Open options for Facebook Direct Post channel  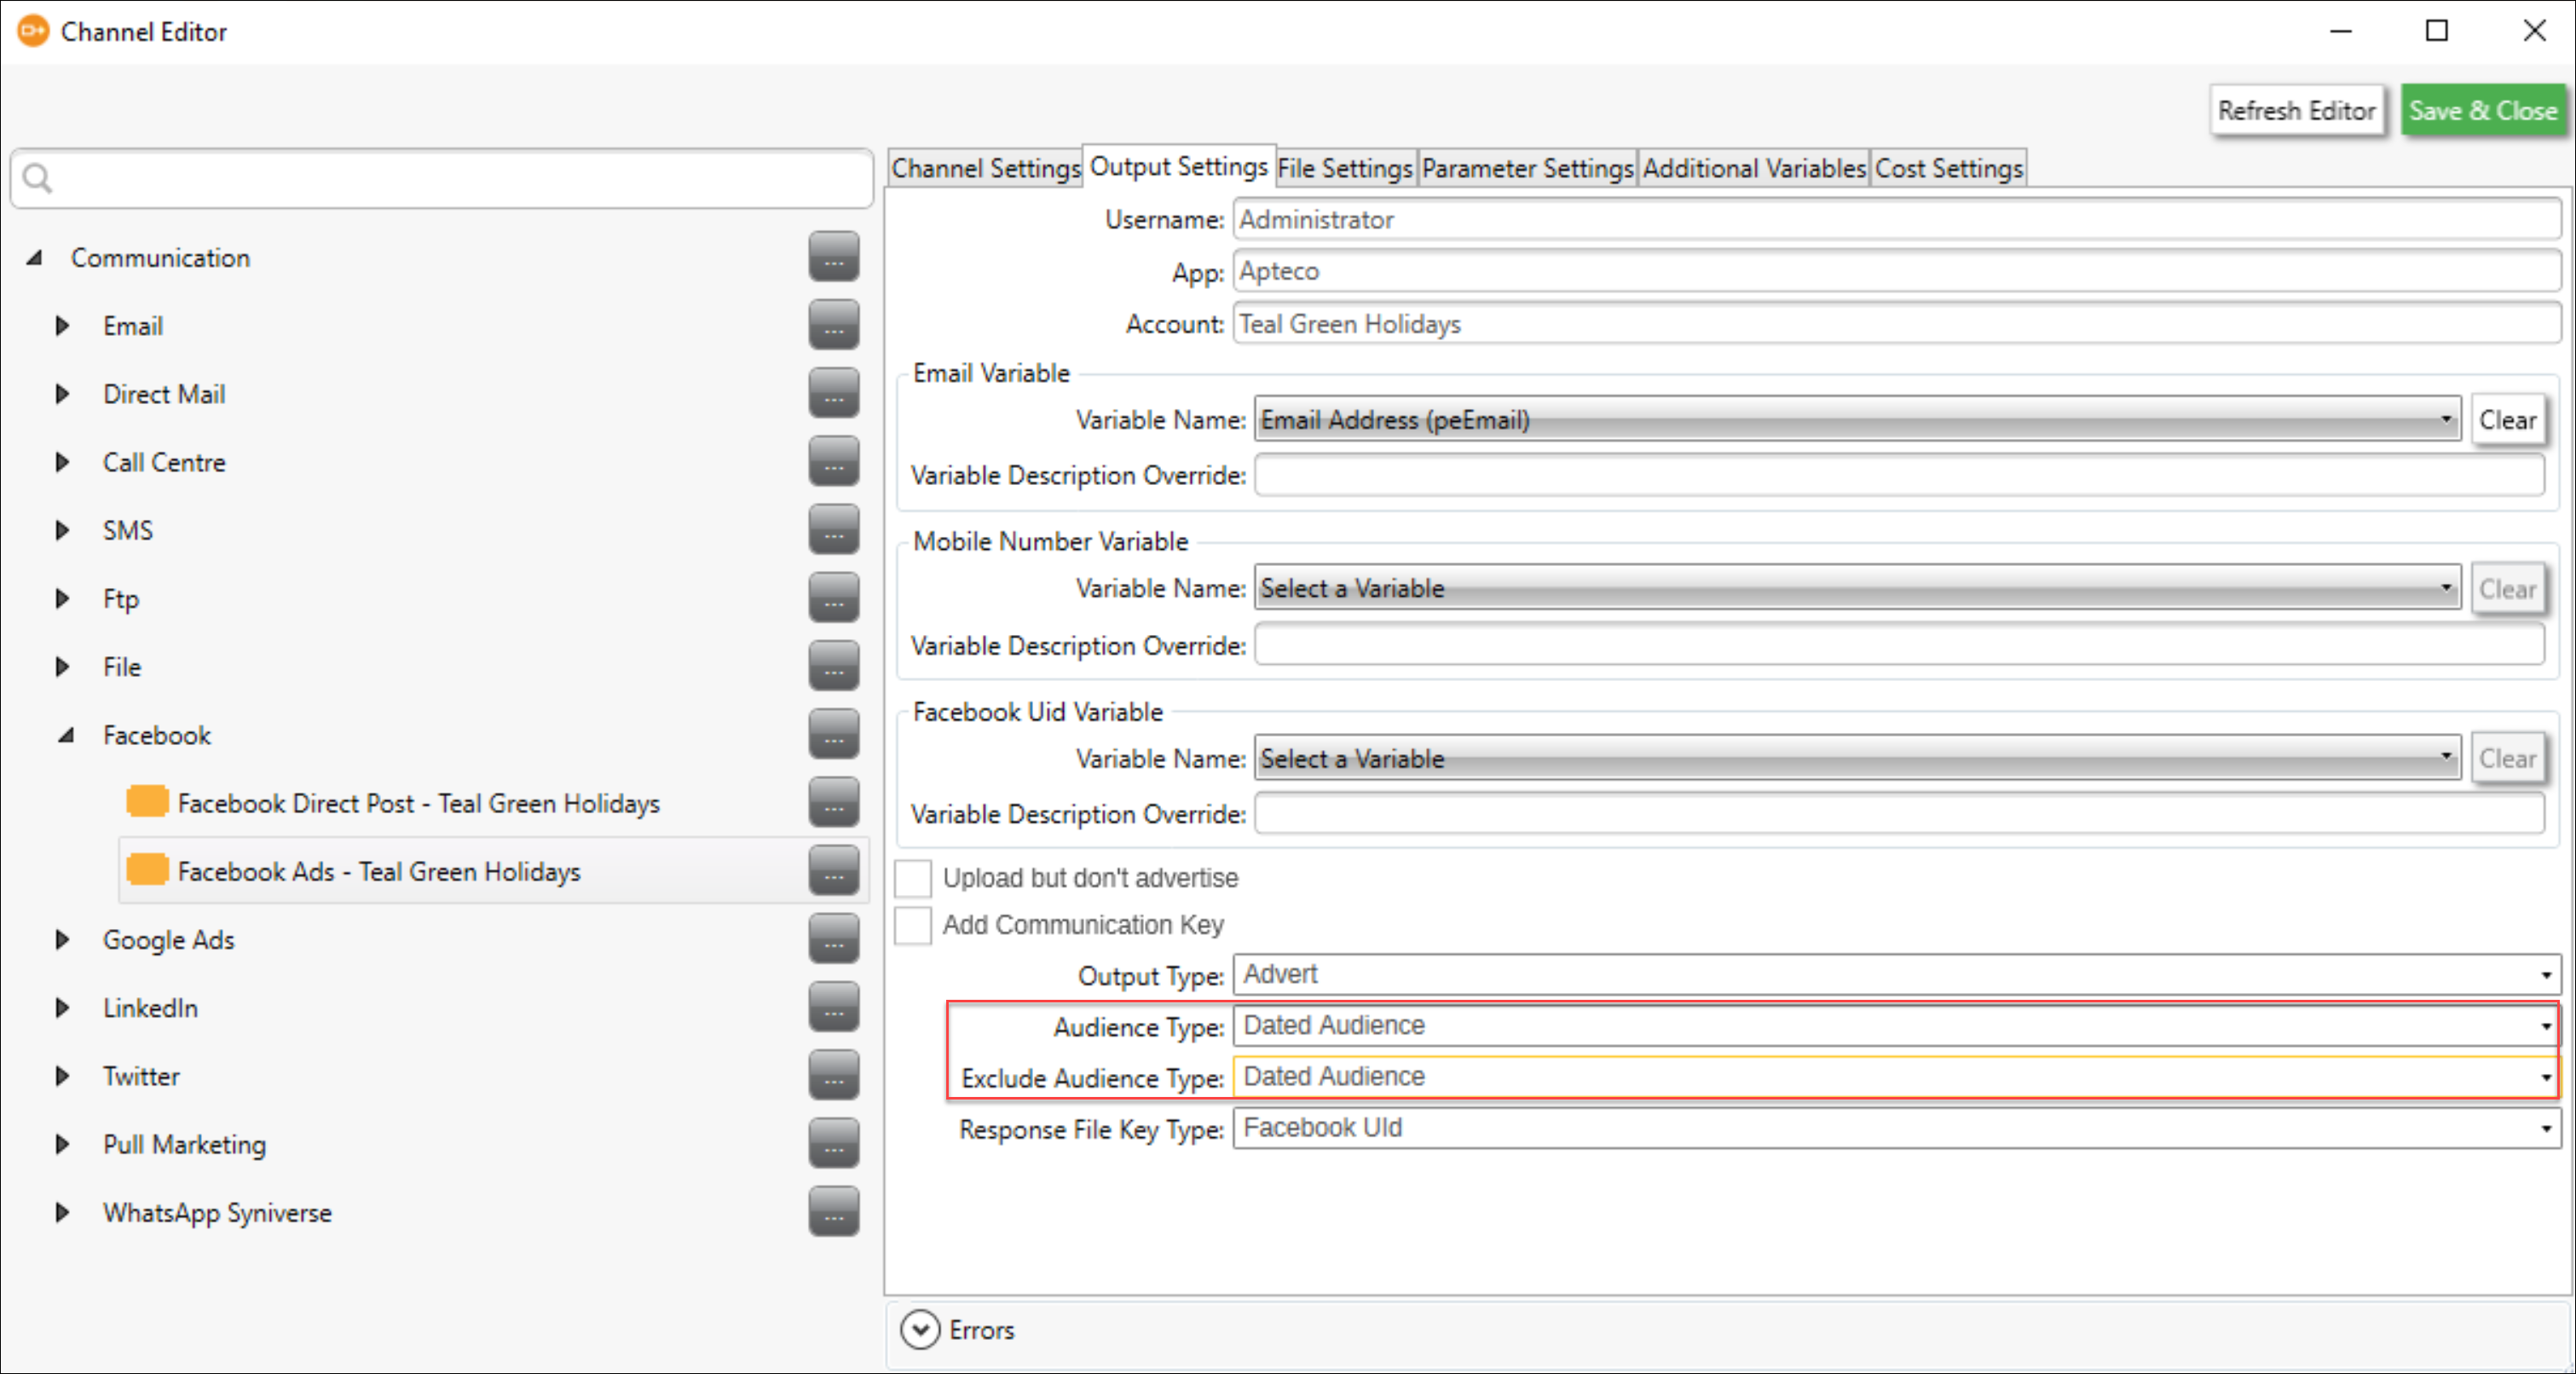834,802
